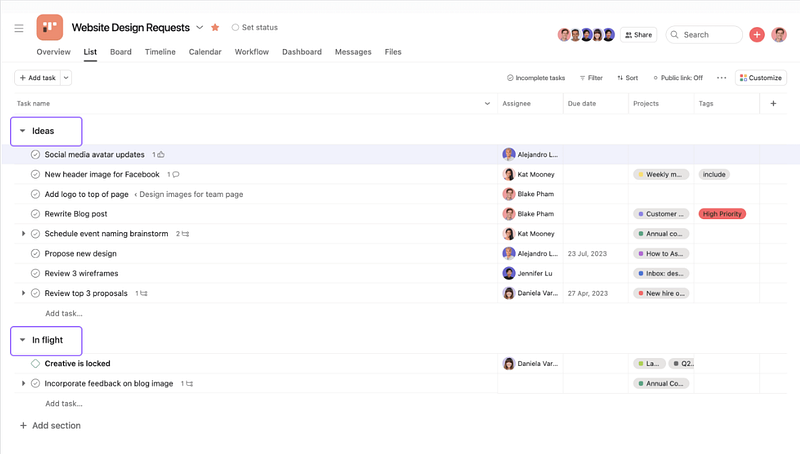Switch to the Calendar tab

click(205, 52)
